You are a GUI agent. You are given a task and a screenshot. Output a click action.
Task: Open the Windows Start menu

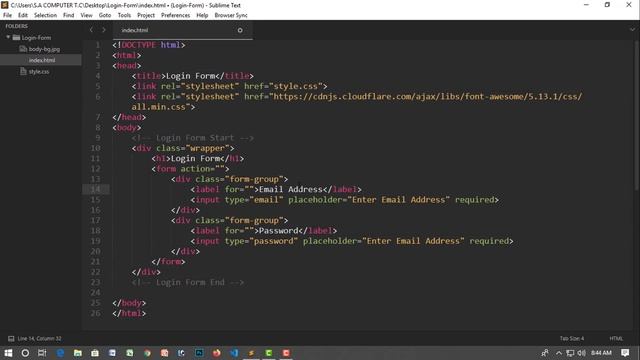(x=8, y=353)
